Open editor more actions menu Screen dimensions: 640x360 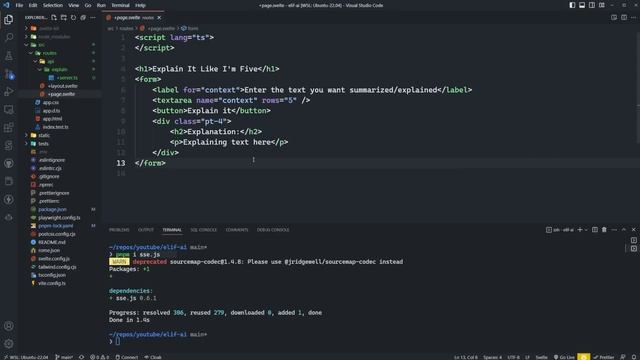(633, 18)
